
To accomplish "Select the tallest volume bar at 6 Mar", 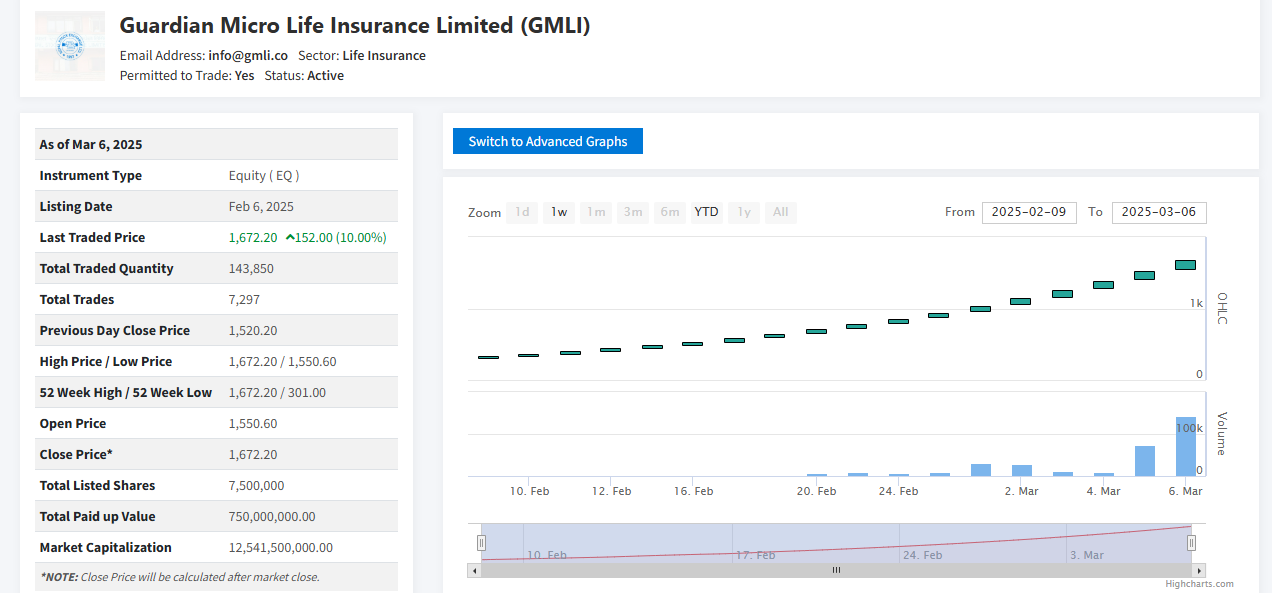I will [x=1186, y=446].
